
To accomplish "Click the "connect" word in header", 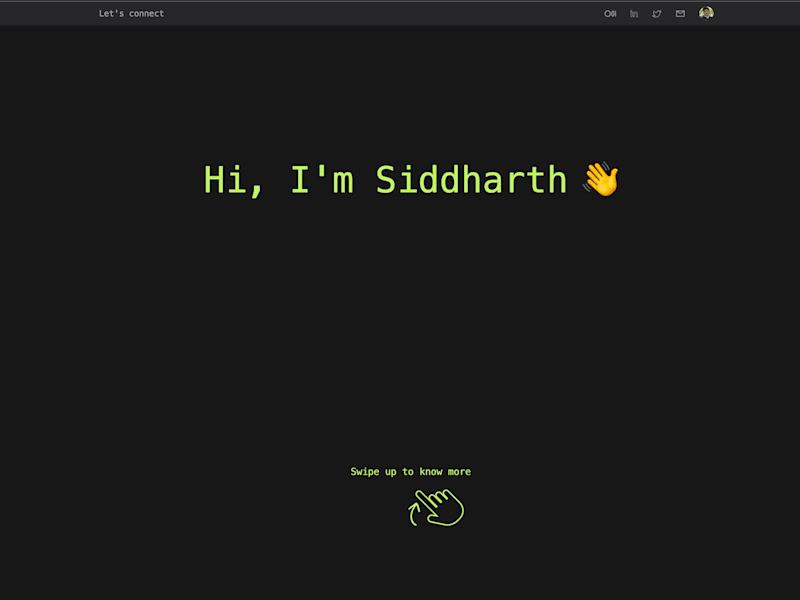I will [x=146, y=14].
